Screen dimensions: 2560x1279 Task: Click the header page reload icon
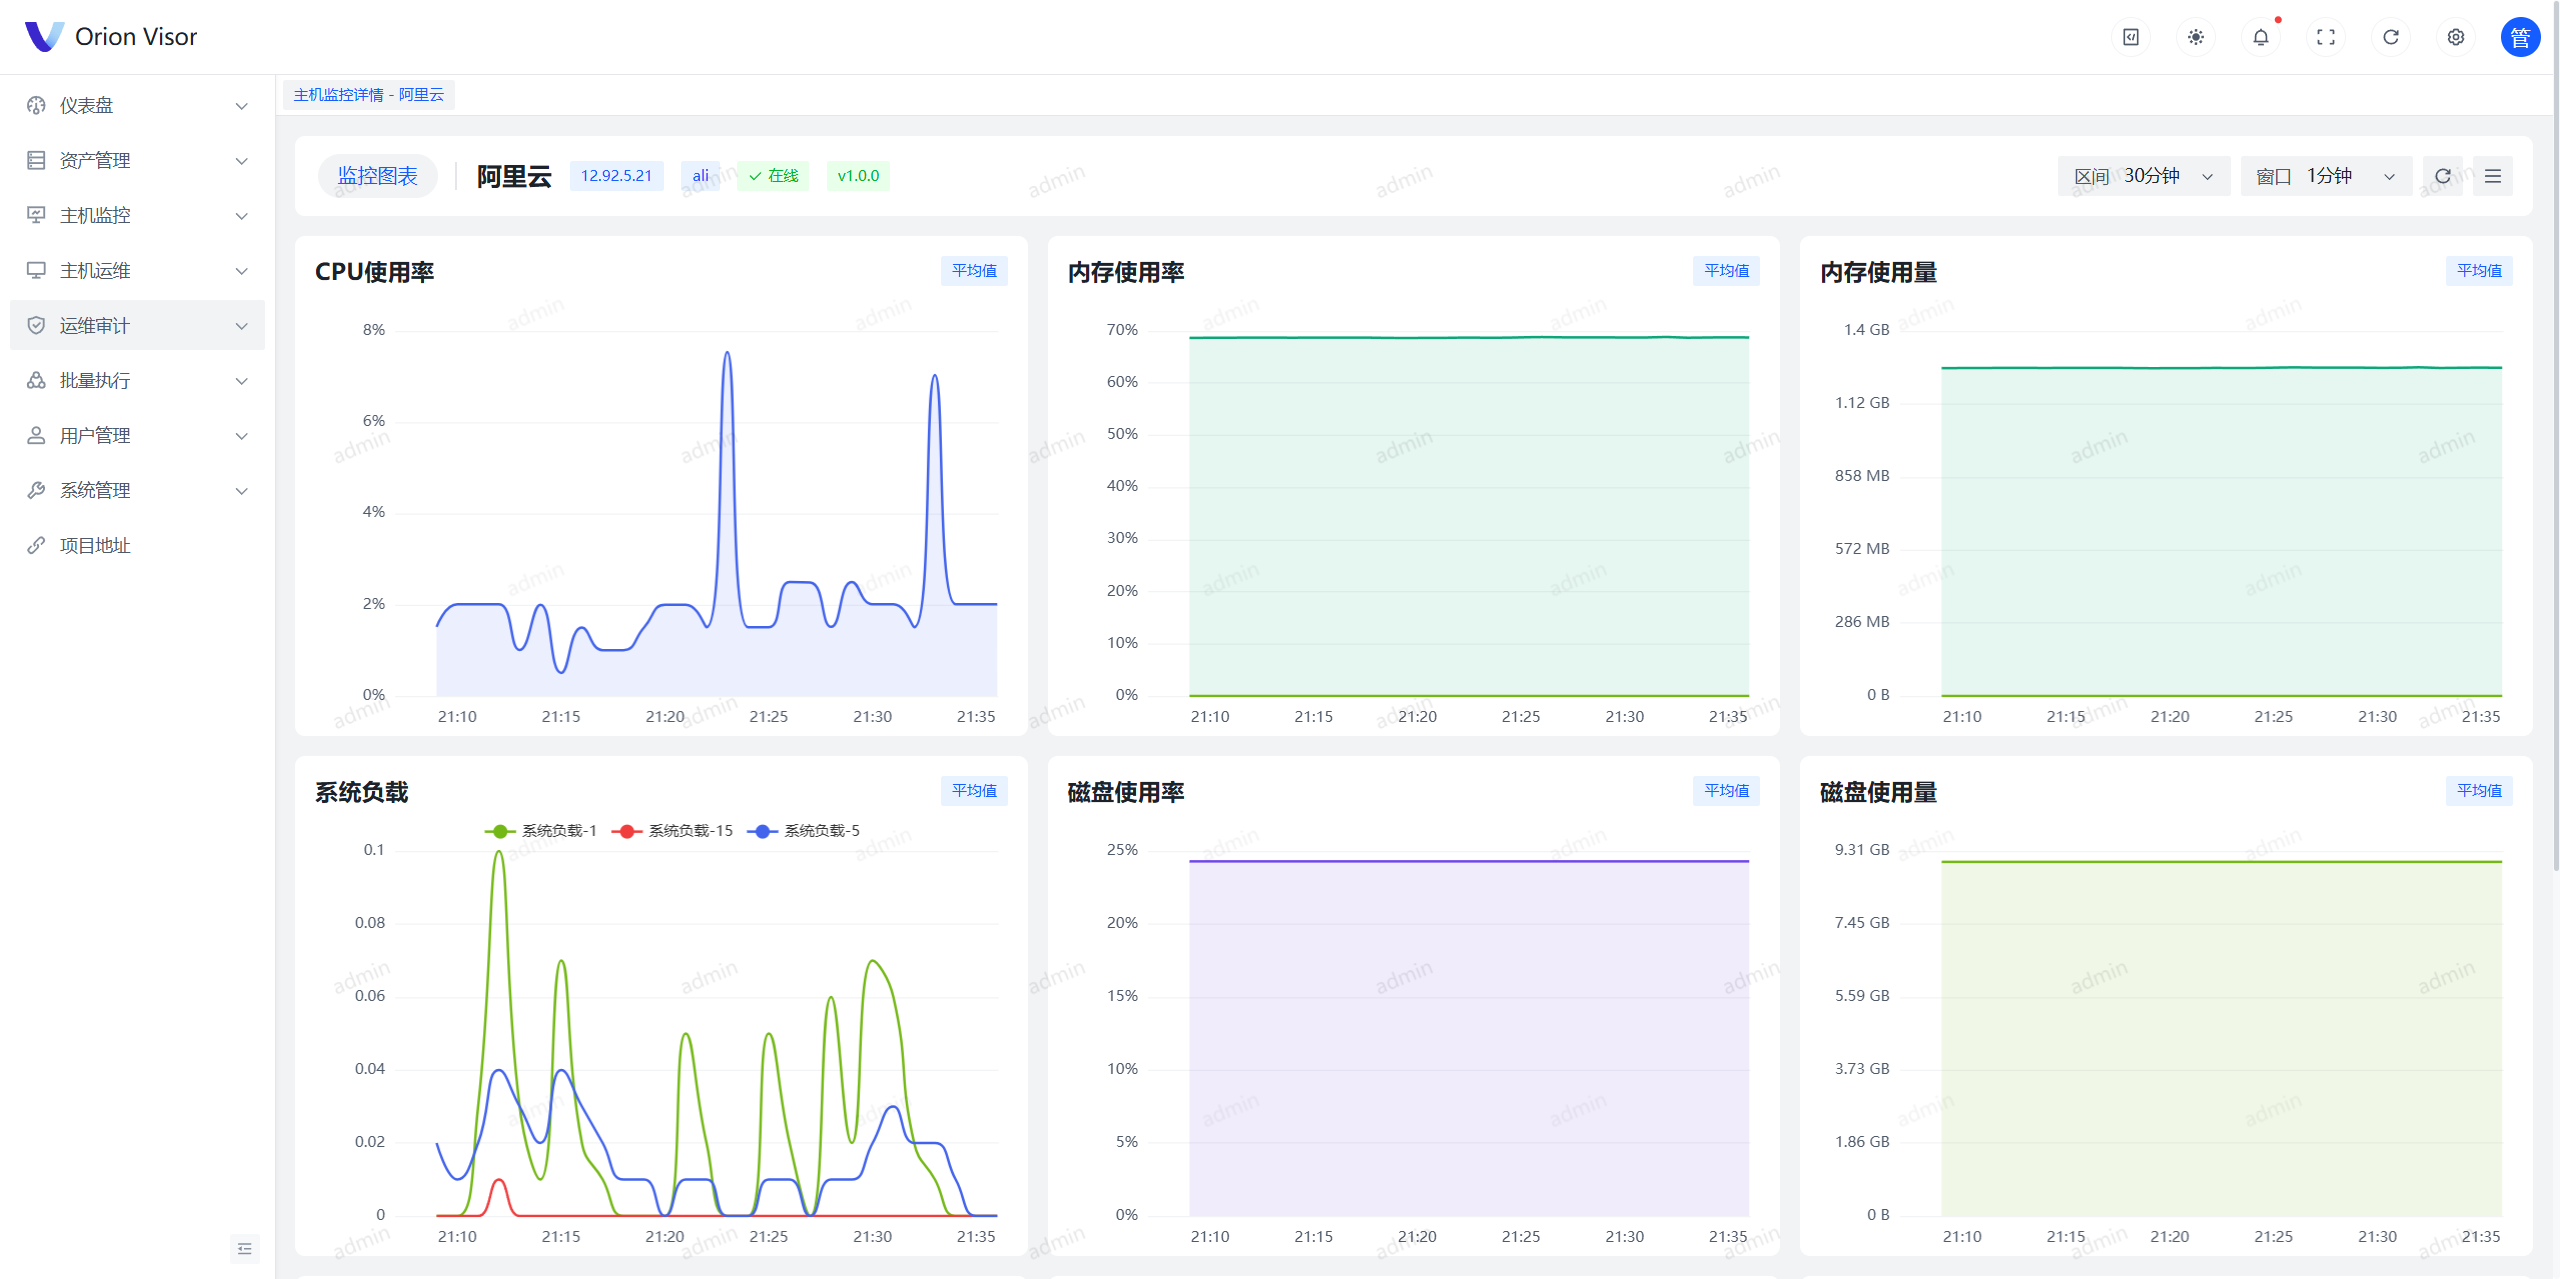2390,37
